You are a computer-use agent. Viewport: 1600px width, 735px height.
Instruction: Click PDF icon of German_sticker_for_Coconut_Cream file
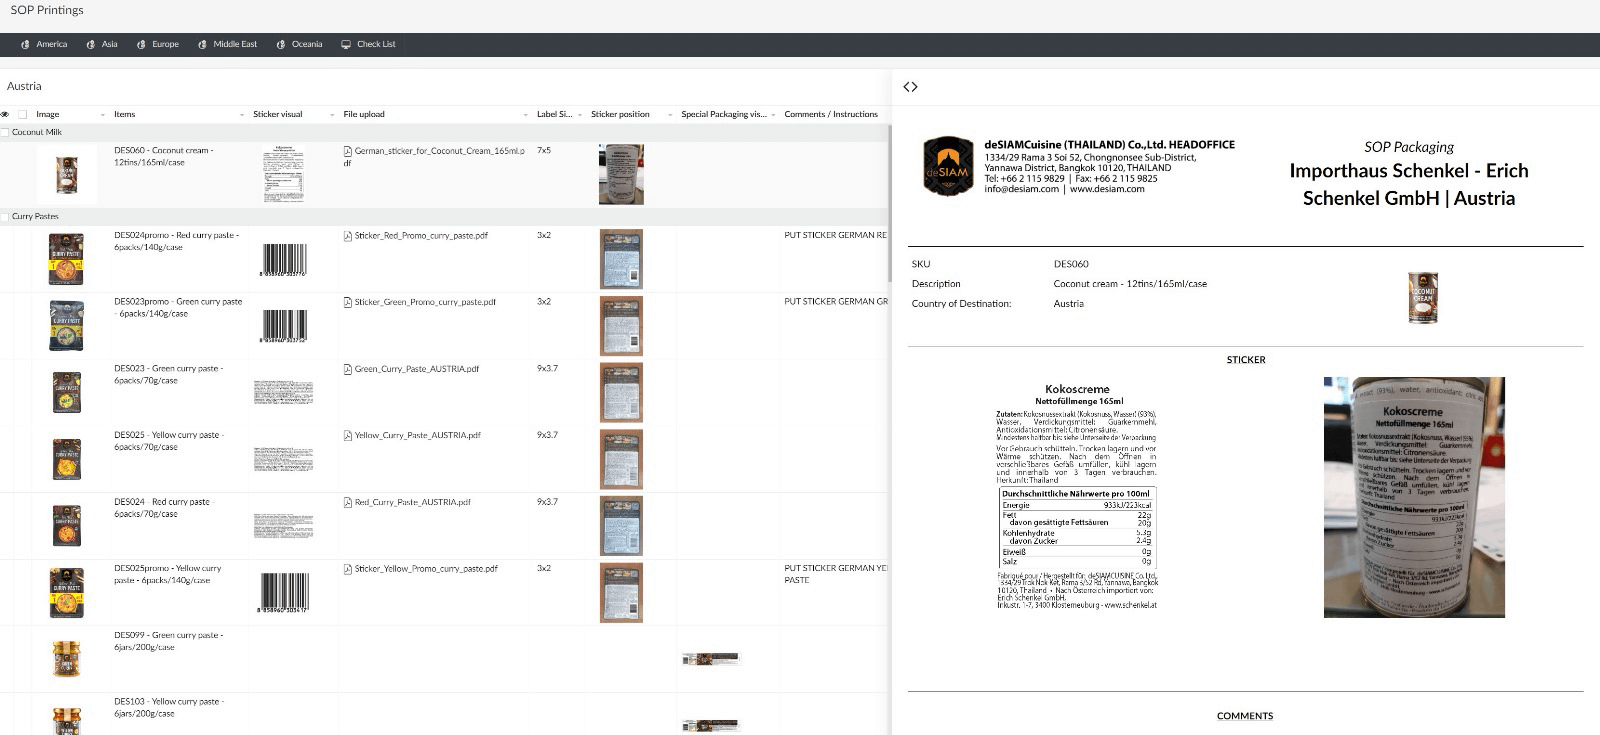(348, 152)
